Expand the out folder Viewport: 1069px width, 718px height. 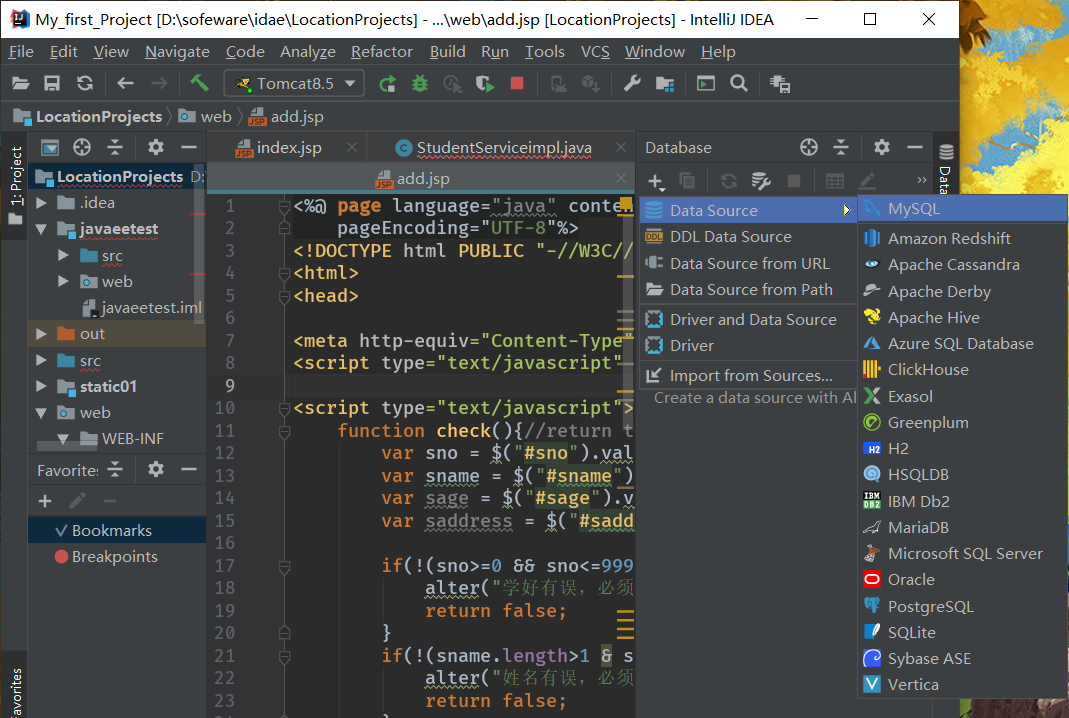pyautogui.click(x=42, y=333)
